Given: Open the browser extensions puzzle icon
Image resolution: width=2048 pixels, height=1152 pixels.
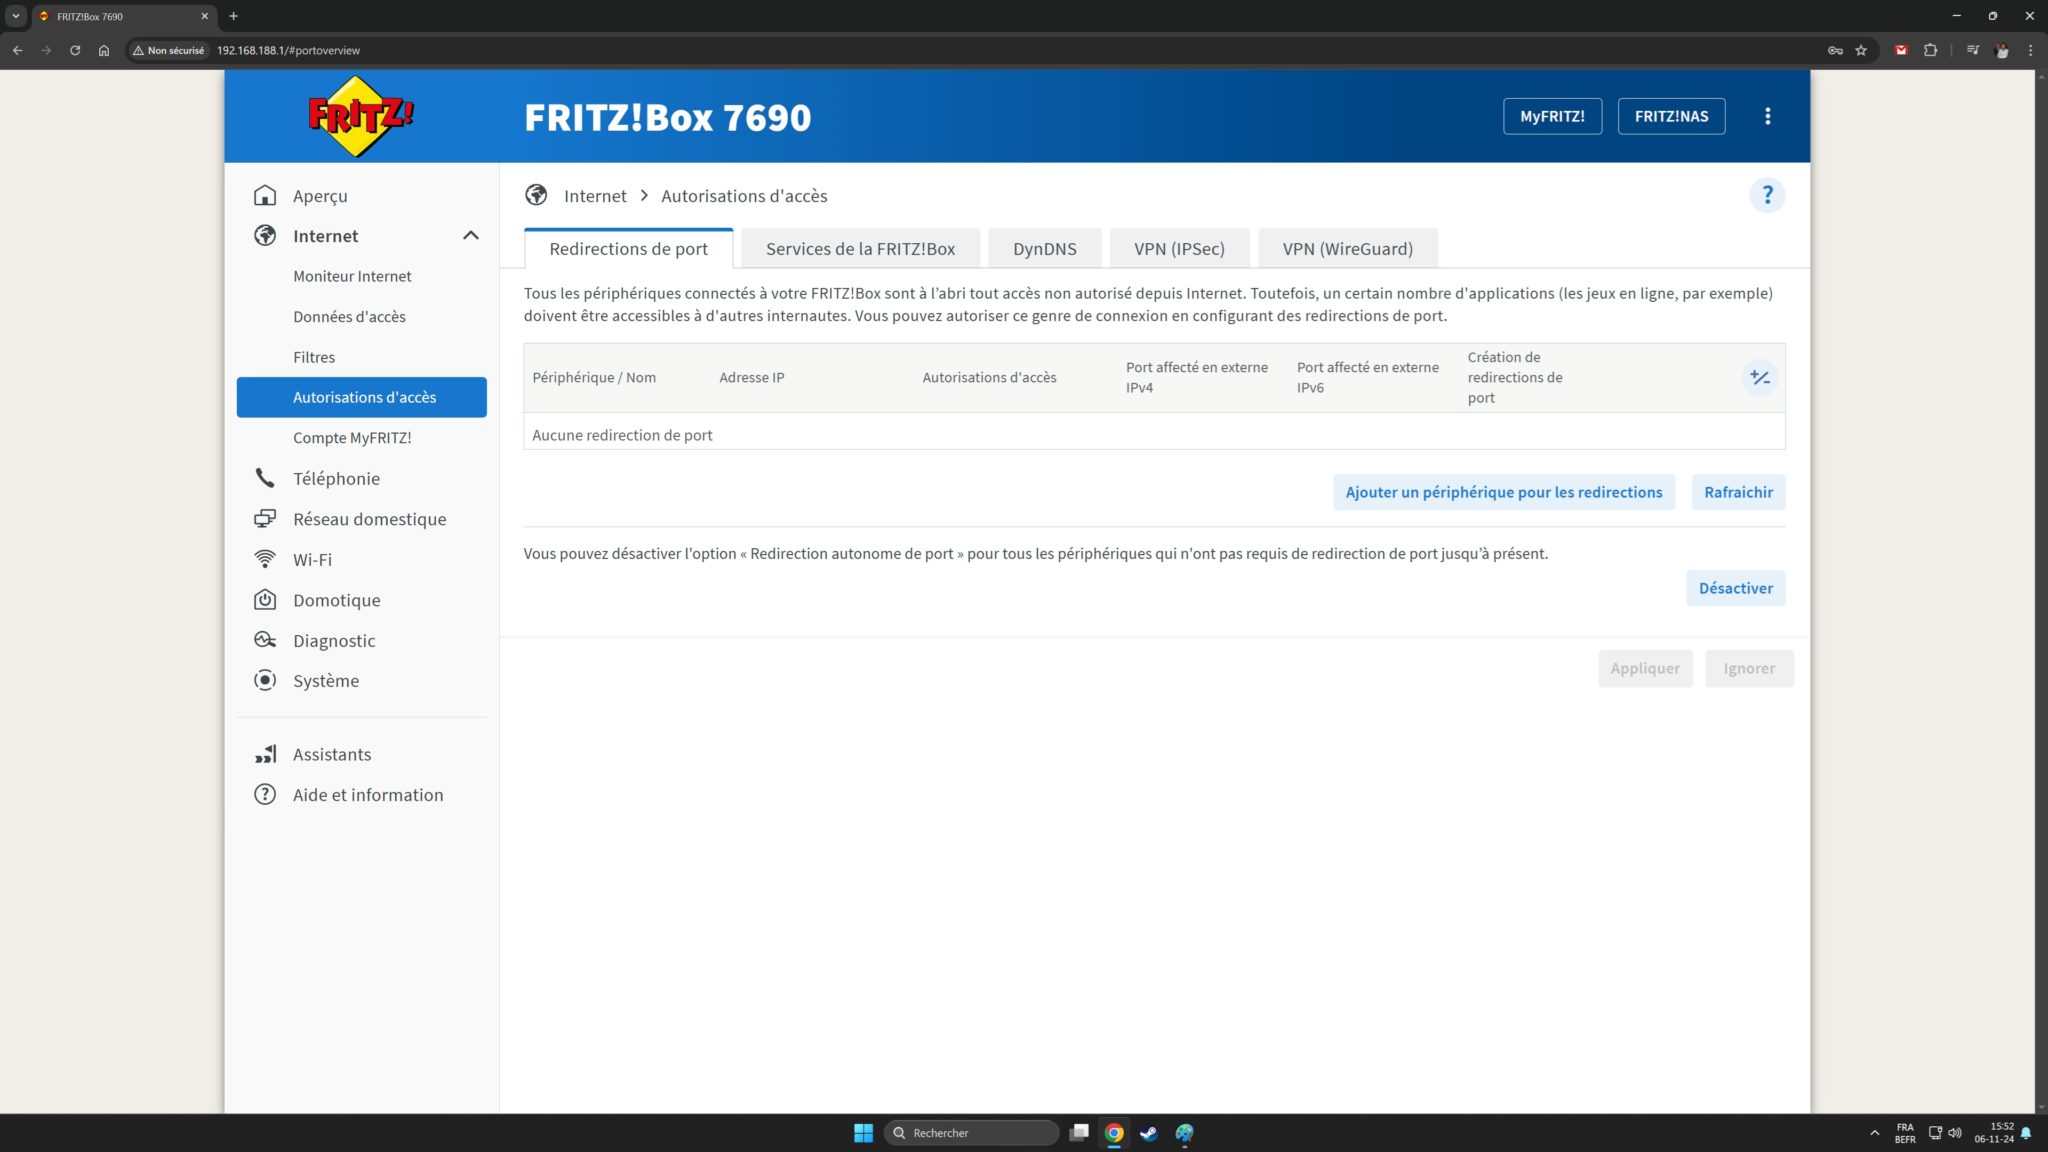Looking at the screenshot, I should [1930, 50].
